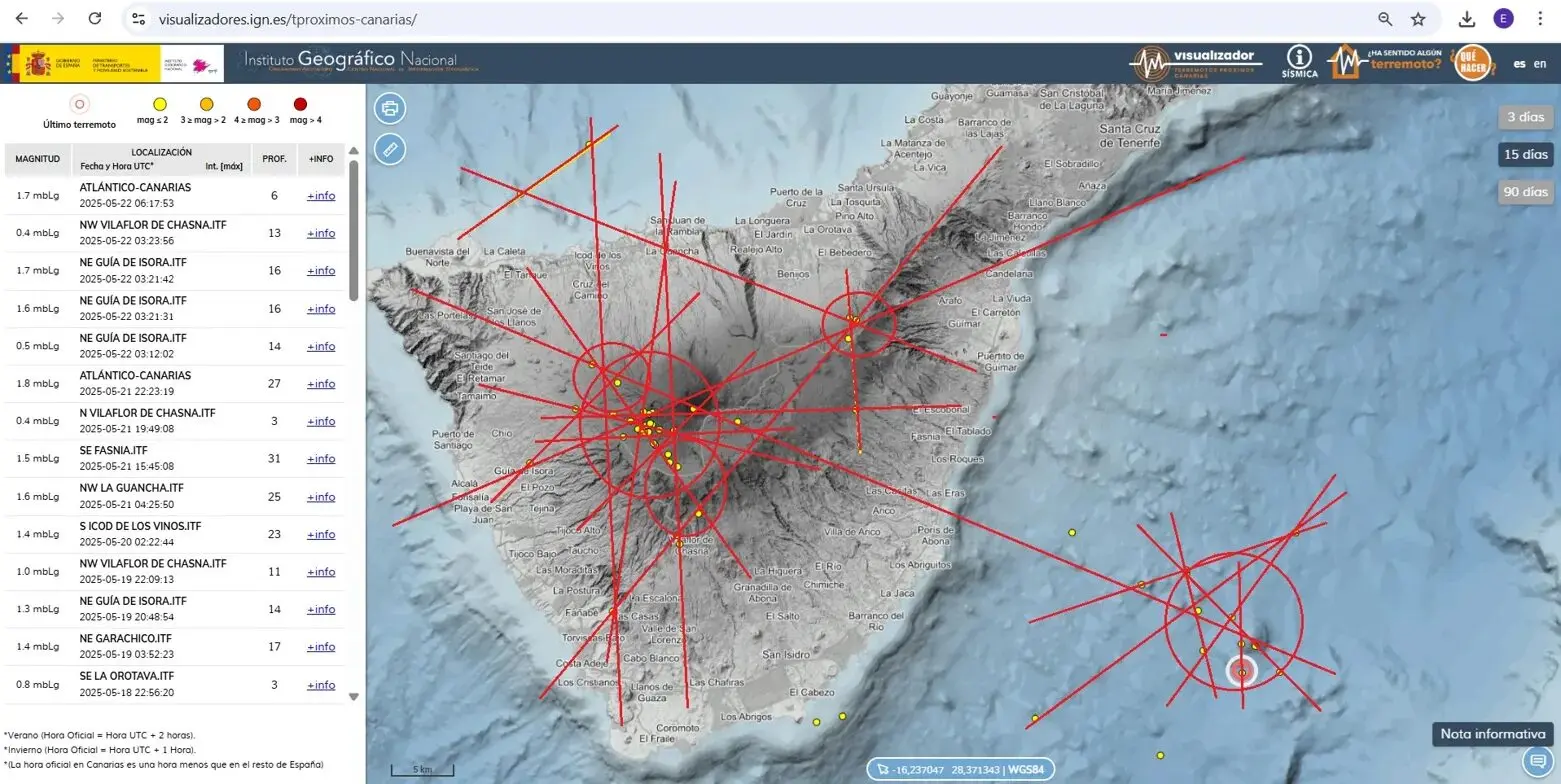Open +info for NW La Guancha quake

coord(321,497)
